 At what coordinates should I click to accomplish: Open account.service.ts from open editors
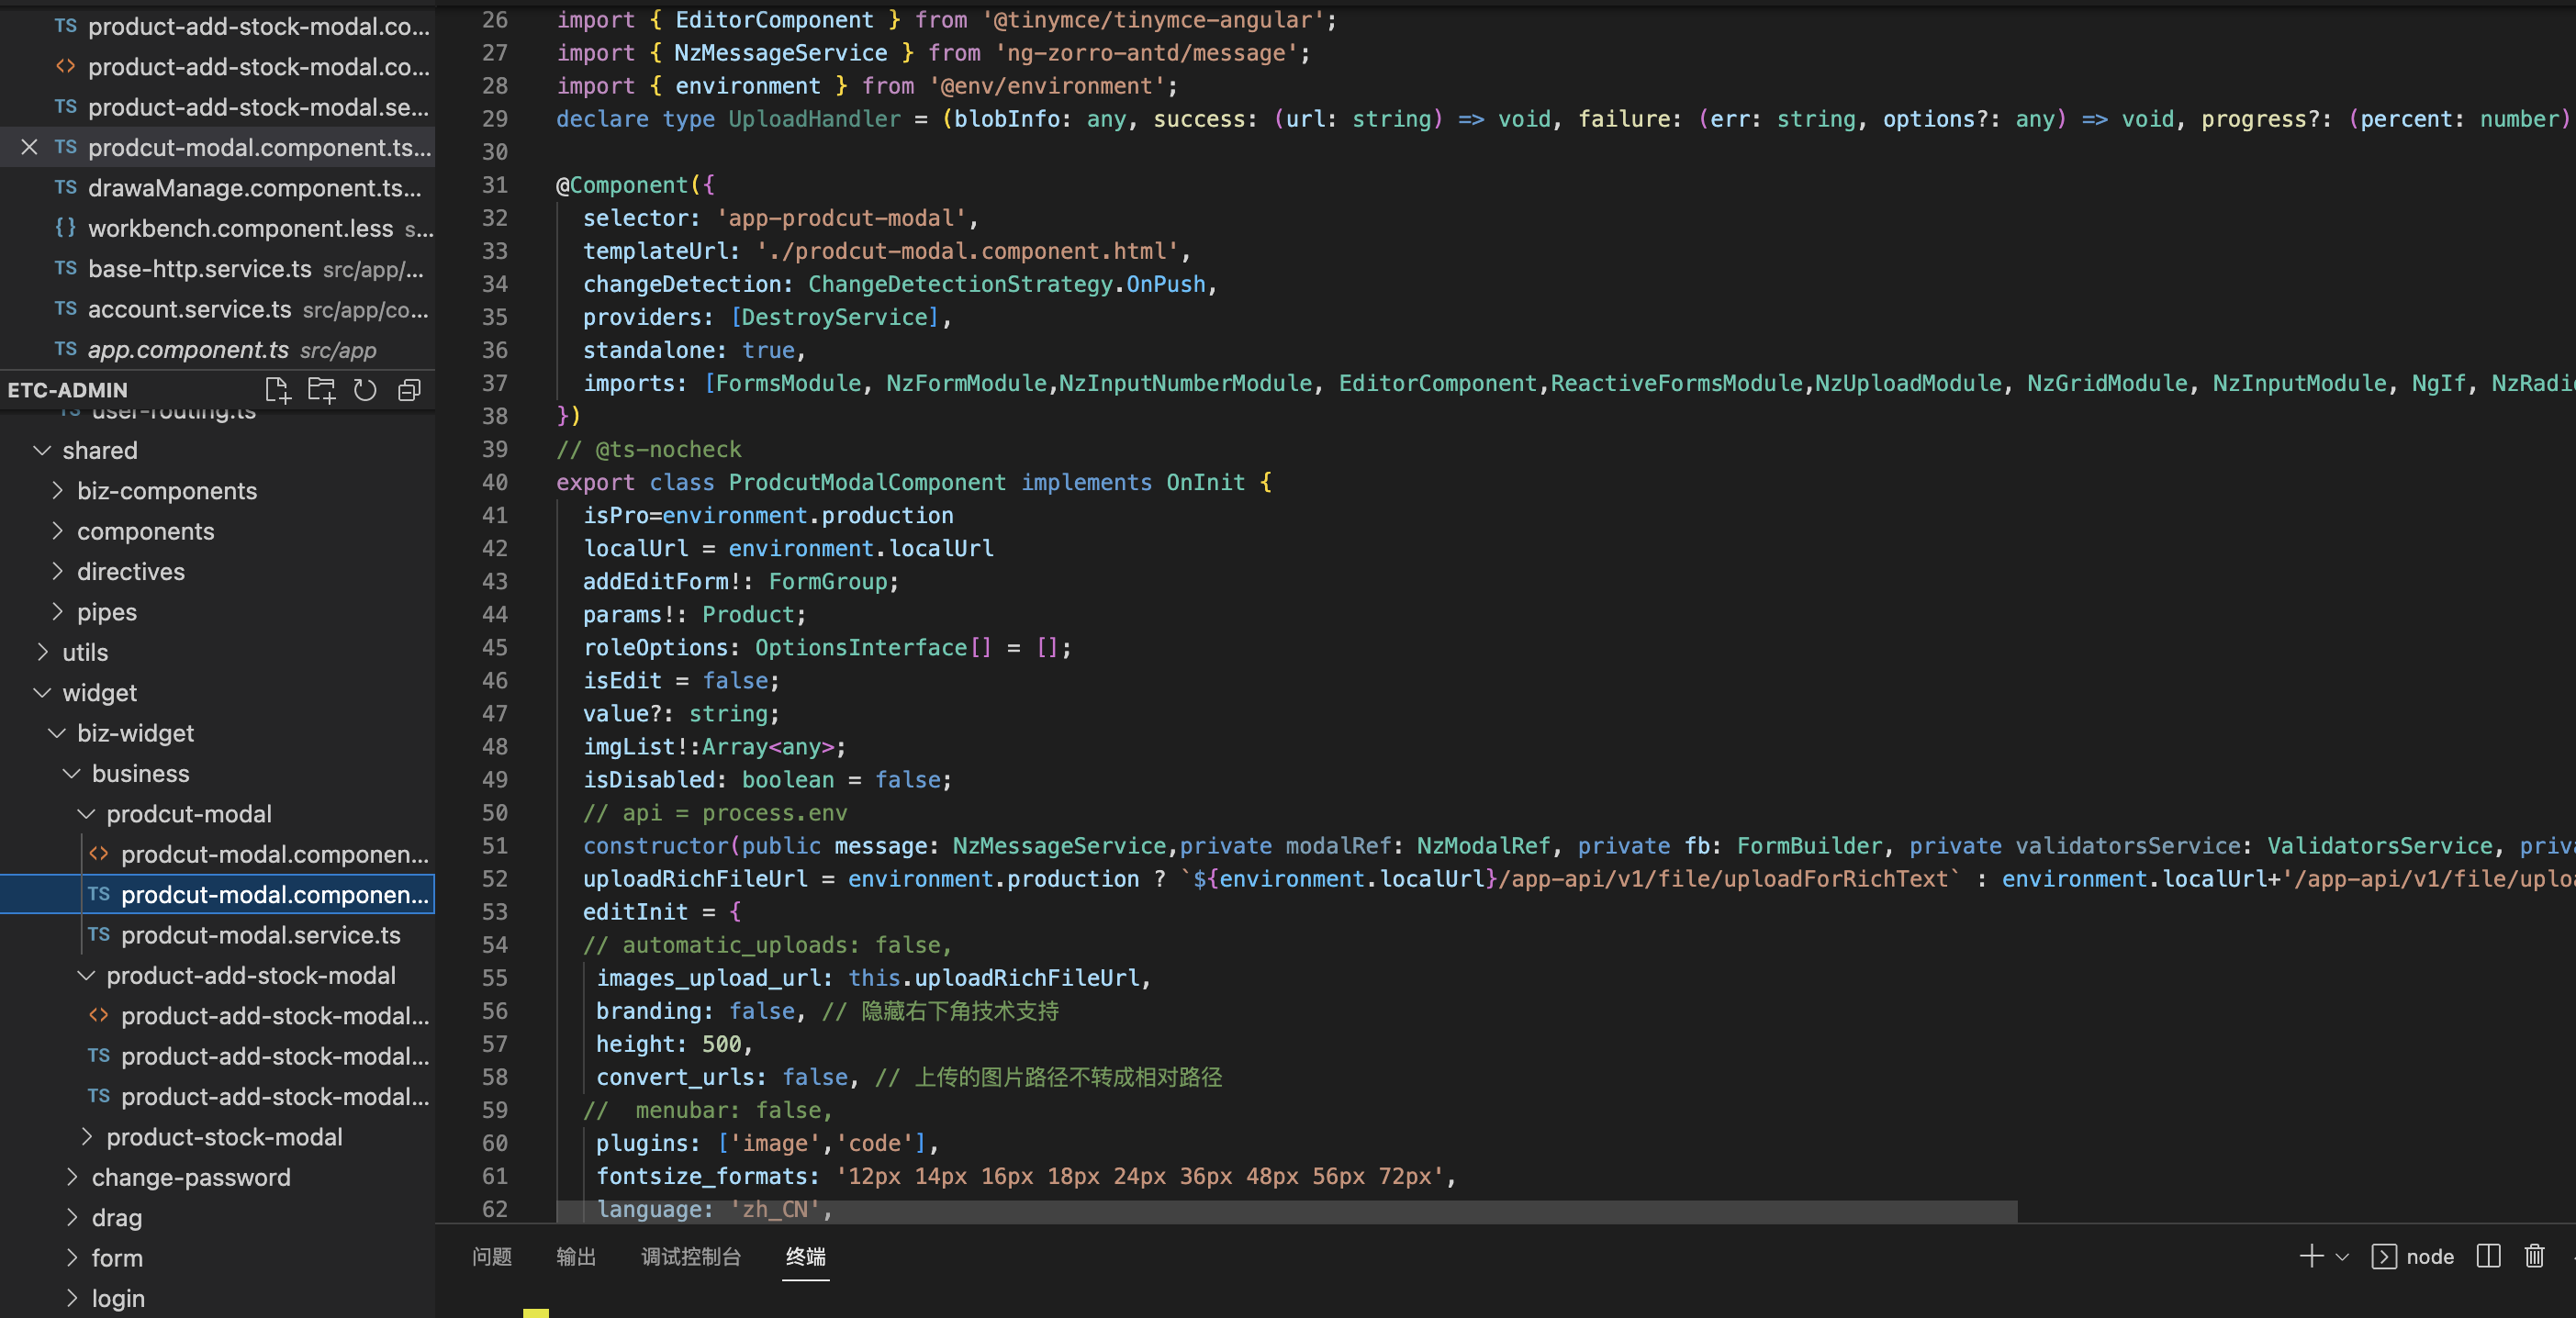217,309
